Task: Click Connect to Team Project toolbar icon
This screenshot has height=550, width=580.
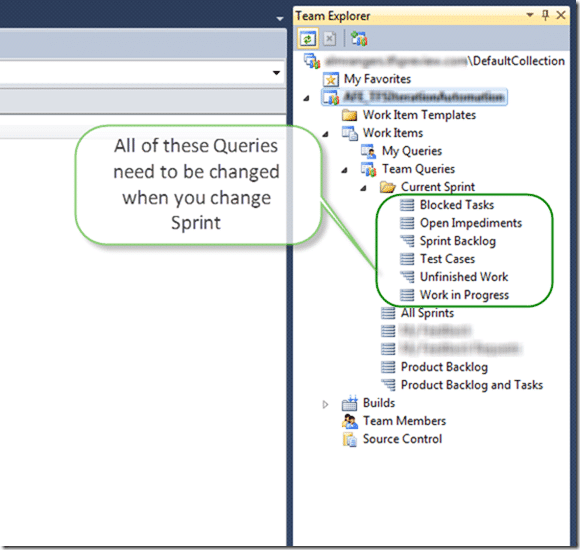Action: point(359,38)
